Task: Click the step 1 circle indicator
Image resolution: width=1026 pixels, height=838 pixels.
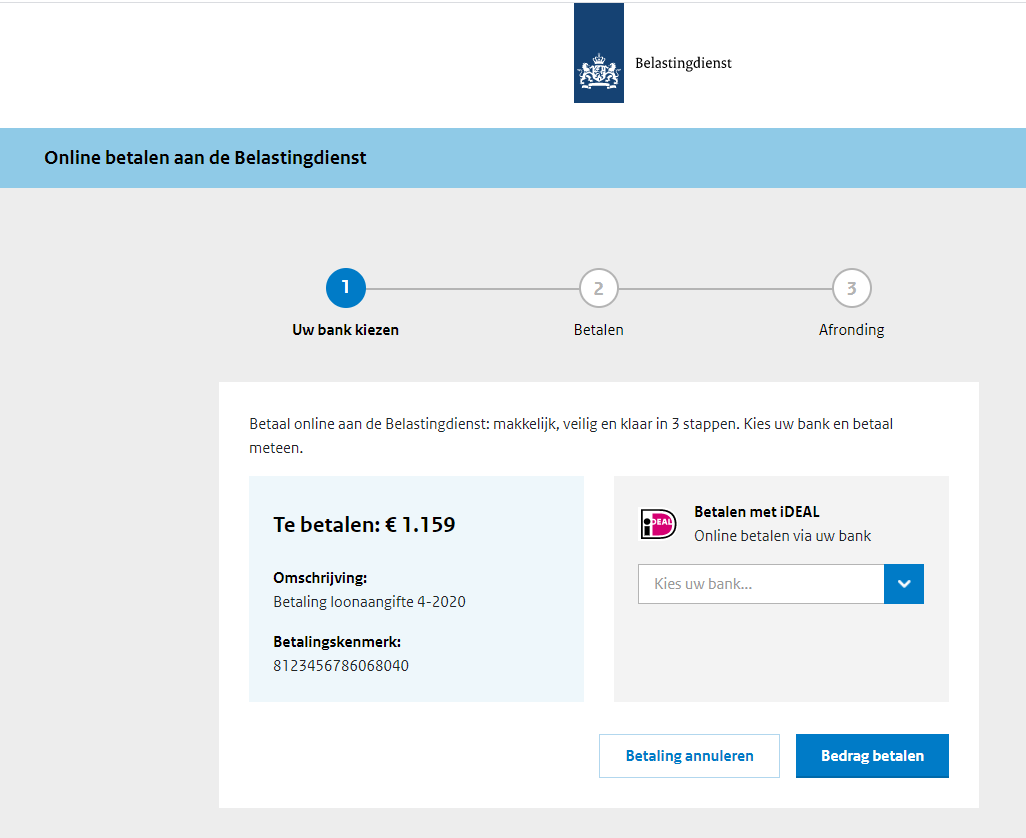Action: pos(346,289)
